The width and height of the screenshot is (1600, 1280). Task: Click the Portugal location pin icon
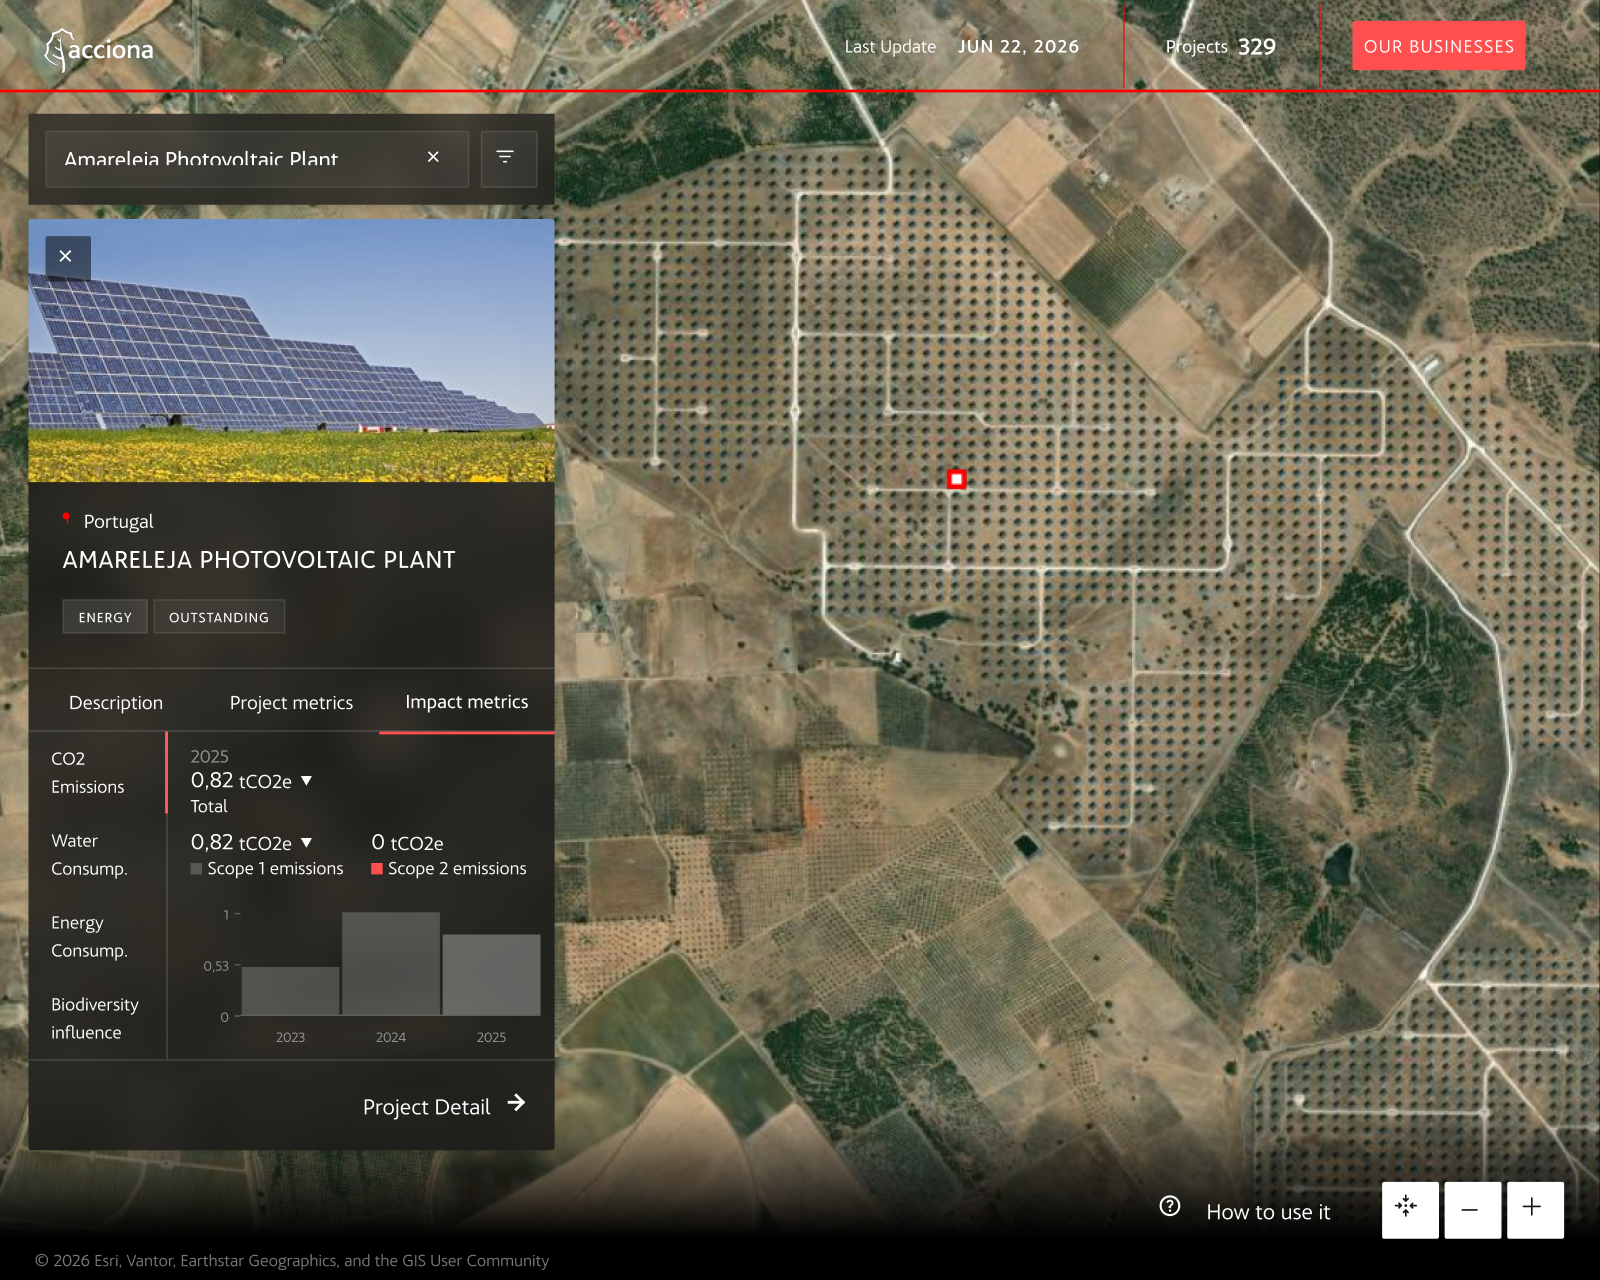coord(67,519)
